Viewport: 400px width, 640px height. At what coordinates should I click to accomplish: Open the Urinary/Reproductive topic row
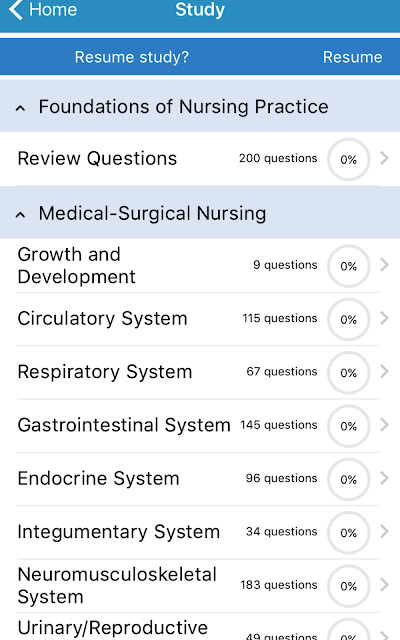[x=200, y=627]
